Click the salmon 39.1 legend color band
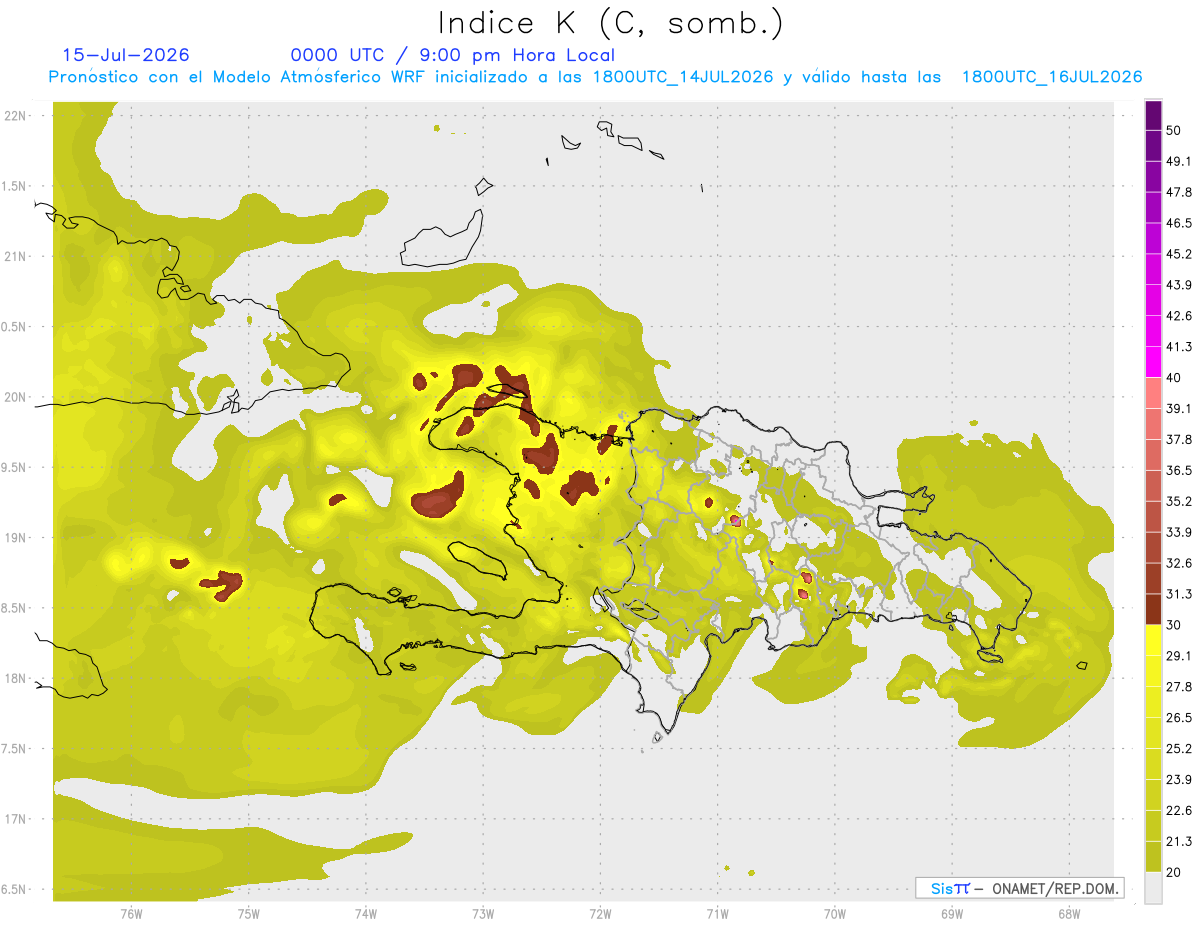The height and width of the screenshot is (927, 1200). click(1153, 393)
